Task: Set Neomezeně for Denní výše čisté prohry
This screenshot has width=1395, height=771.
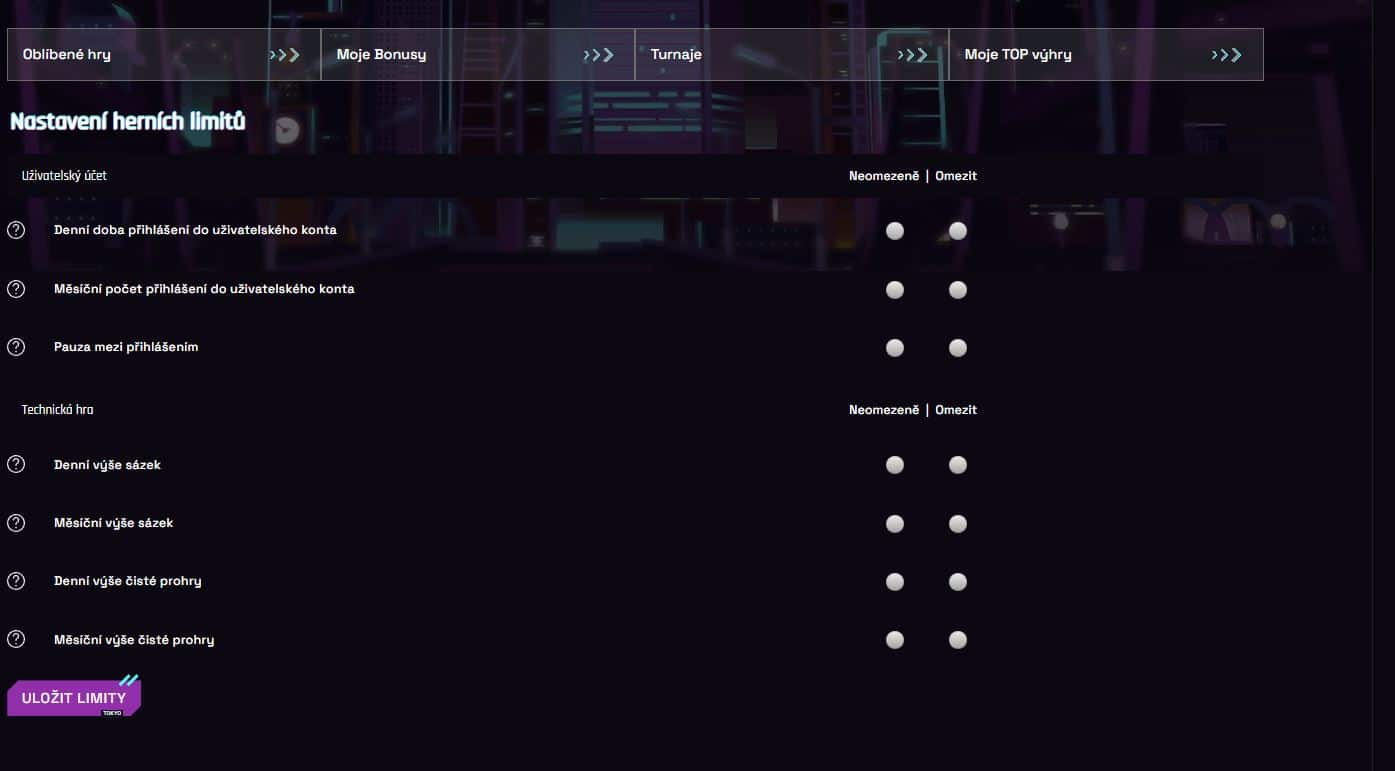Action: pyautogui.click(x=895, y=582)
